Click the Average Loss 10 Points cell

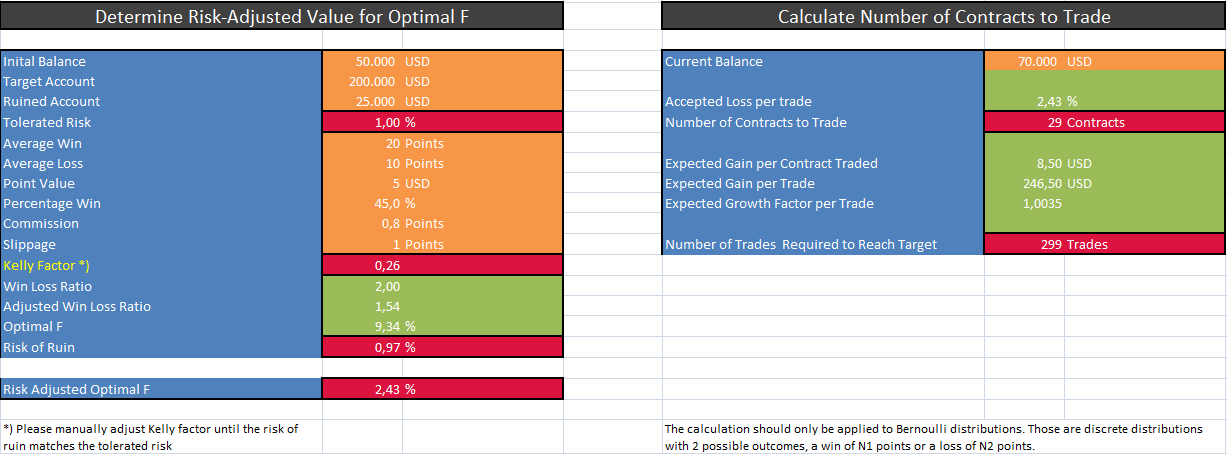point(443,163)
